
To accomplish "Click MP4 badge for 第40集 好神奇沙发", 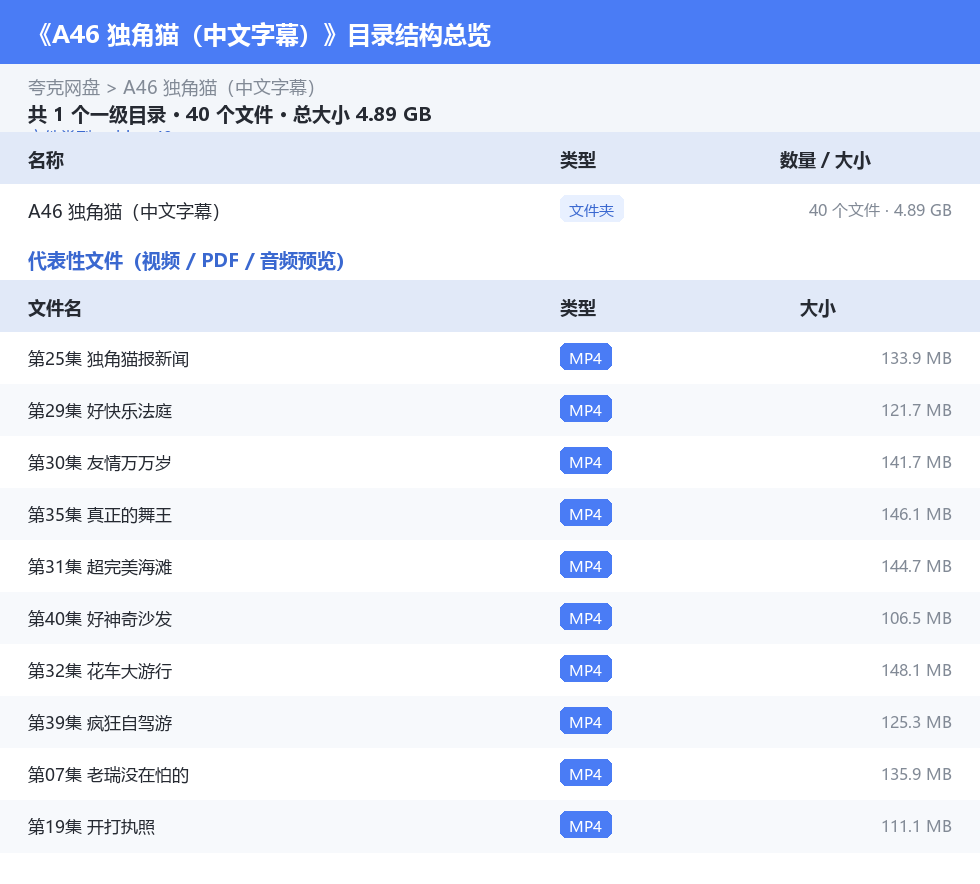I will pos(586,617).
